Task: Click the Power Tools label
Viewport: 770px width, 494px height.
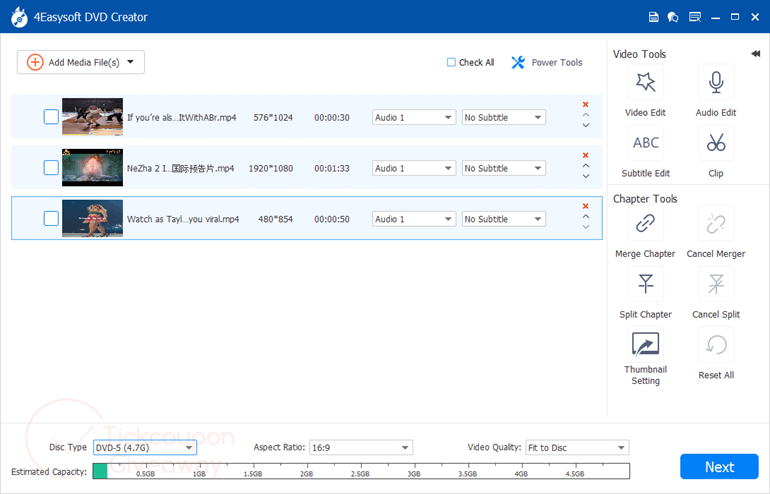Action: pos(557,62)
